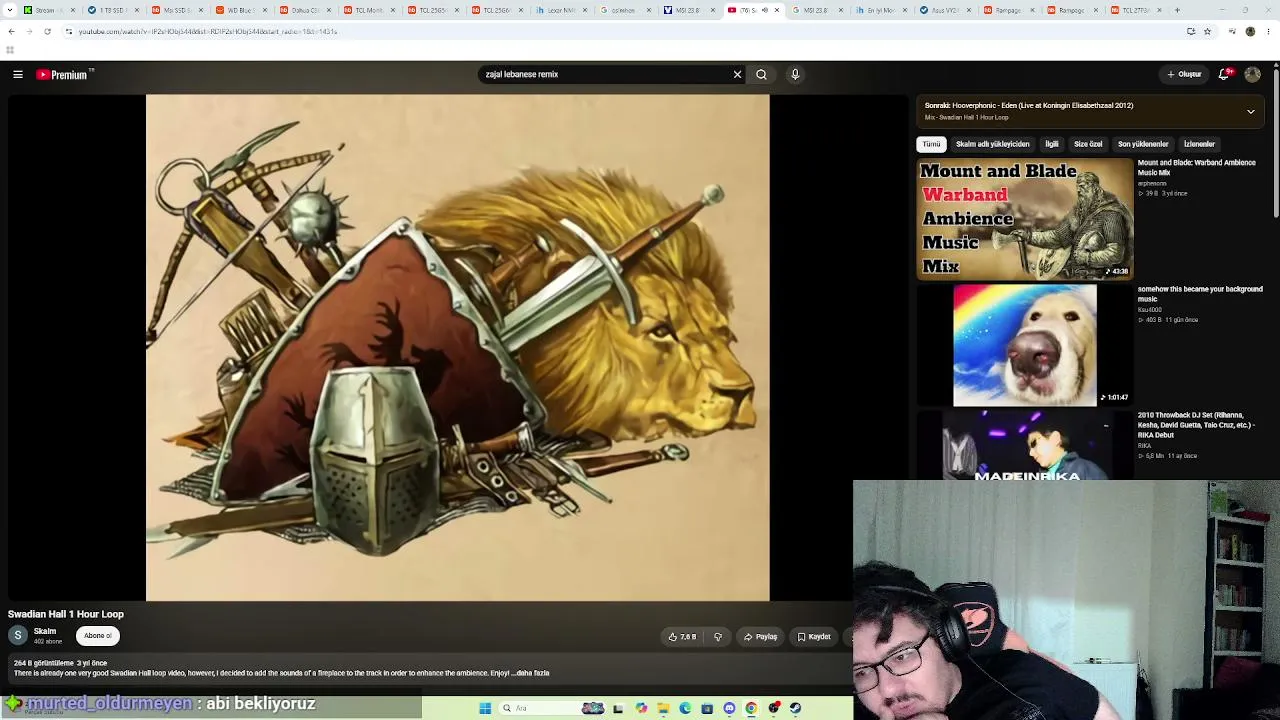Viewport: 1280px width, 720px height.
Task: Open Discord from the taskbar
Action: (729, 708)
